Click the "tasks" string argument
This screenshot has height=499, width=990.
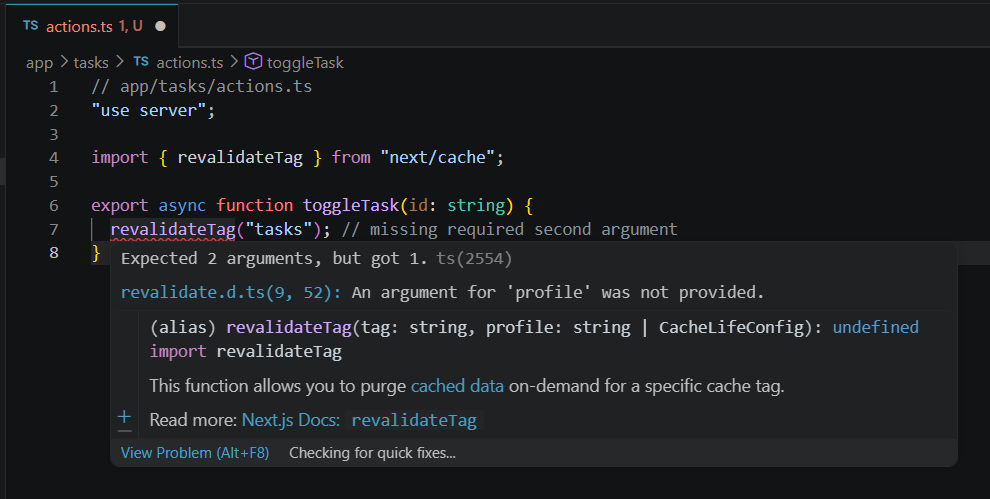click(278, 229)
